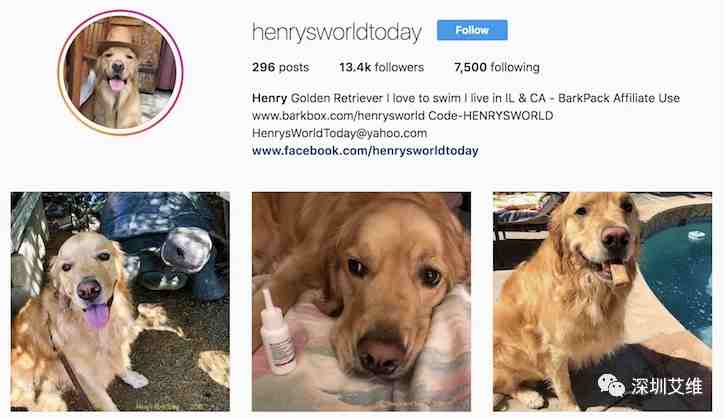This screenshot has height=419, width=727.
Task: Click the www.barkbox.com/henrysworld text
Action: (338, 115)
